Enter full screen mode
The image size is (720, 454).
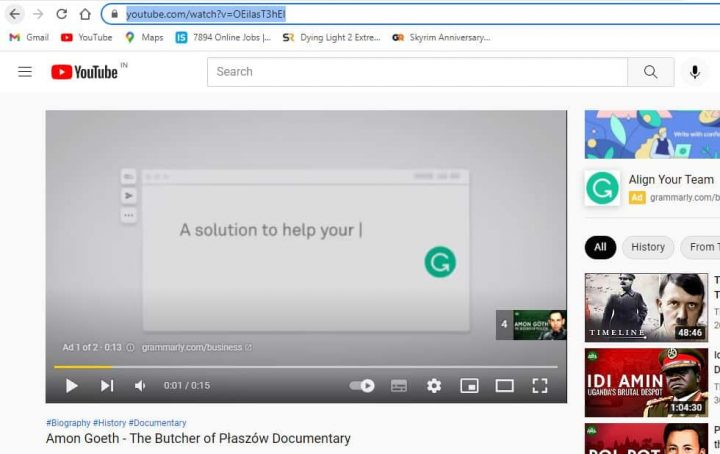(x=540, y=386)
